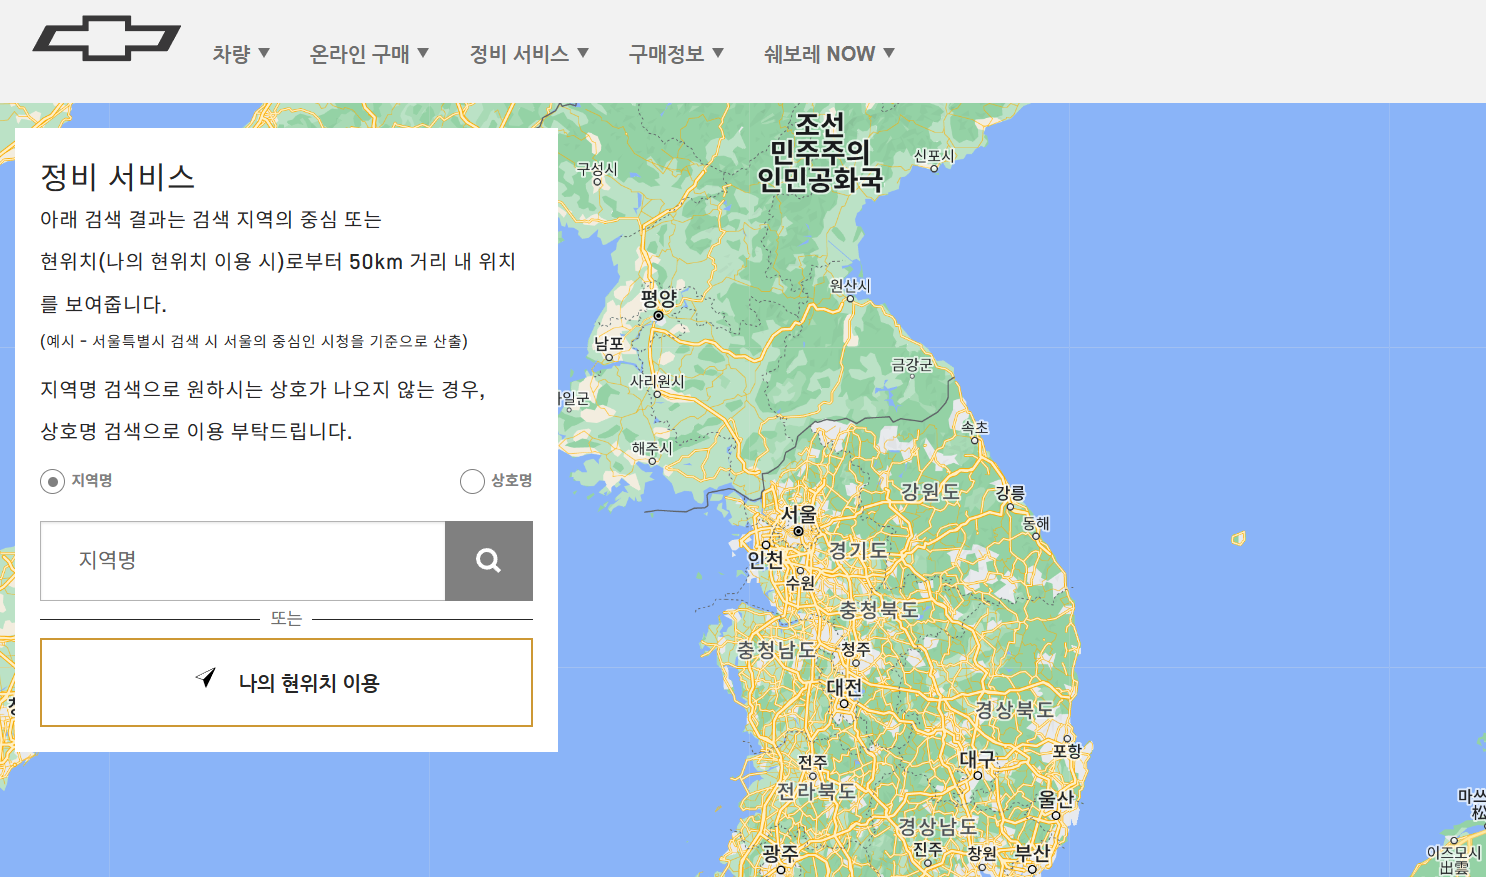Click the Chevrolet bowtie logo
The width and height of the screenshot is (1486, 877).
pyautogui.click(x=106, y=37)
